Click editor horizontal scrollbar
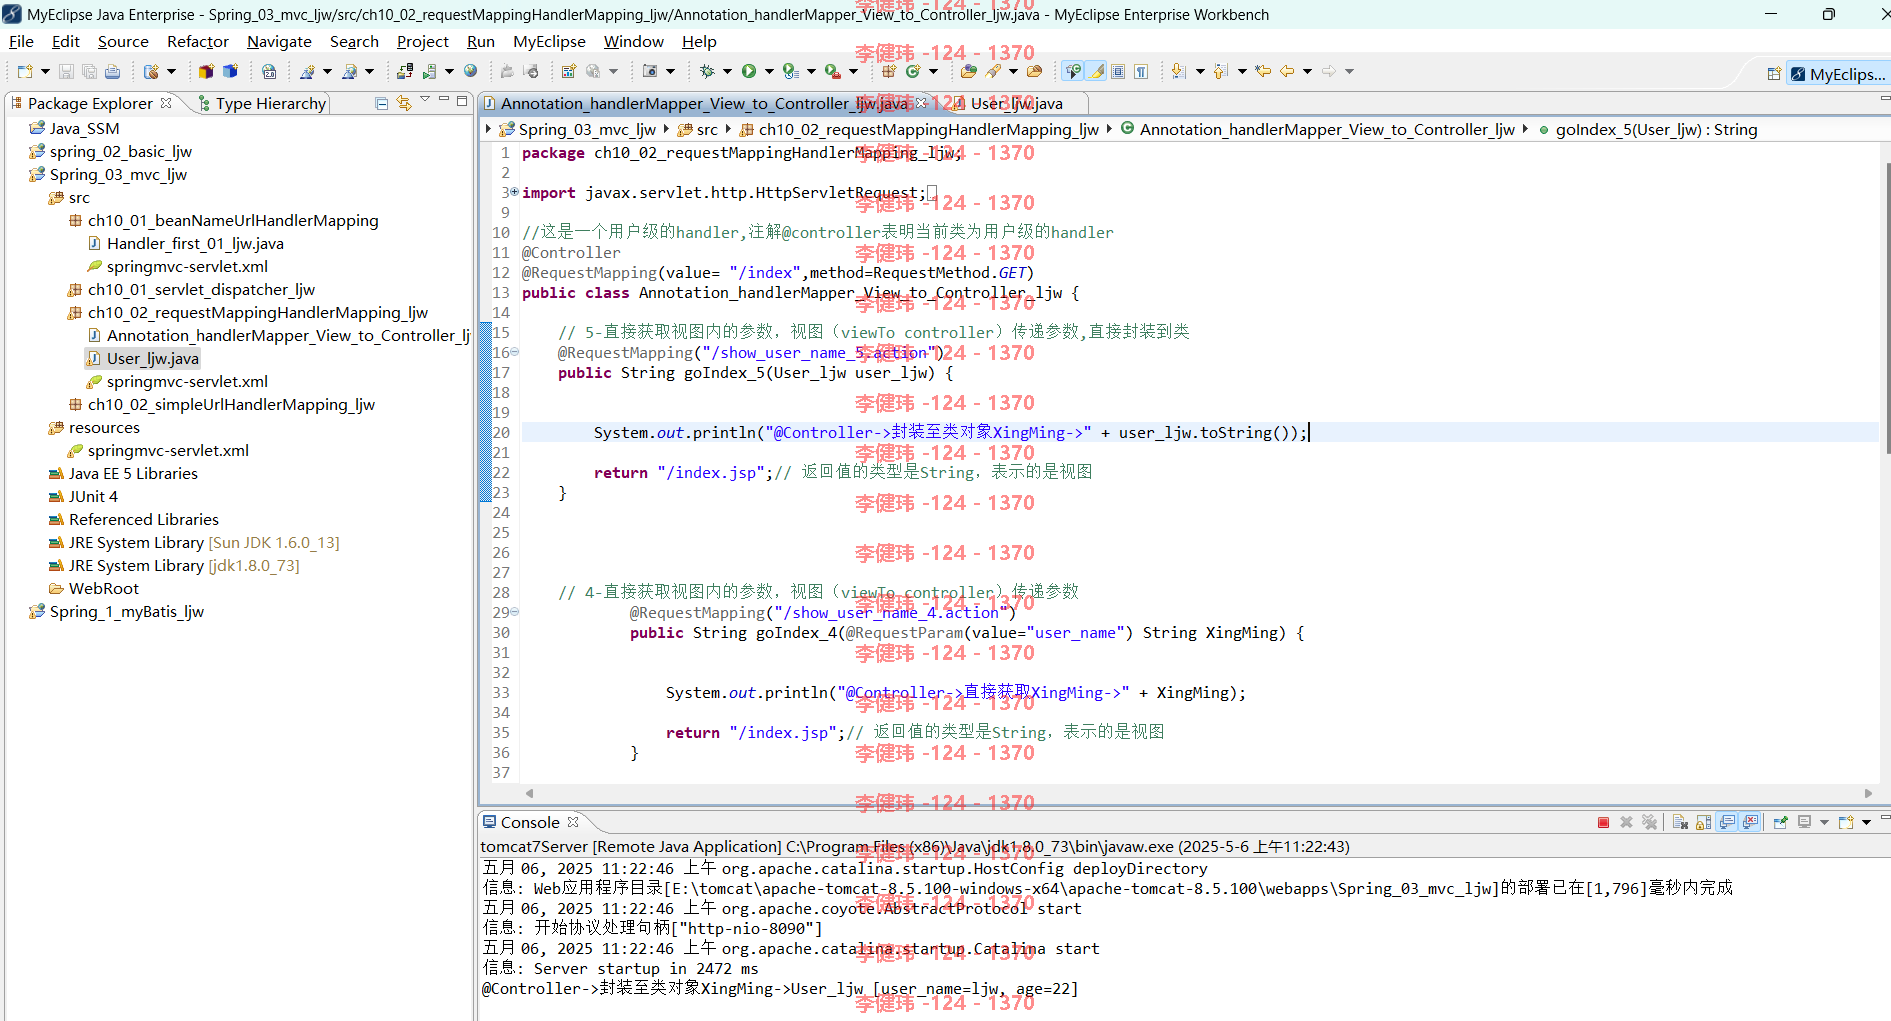Image resolution: width=1891 pixels, height=1021 pixels. point(1198,793)
